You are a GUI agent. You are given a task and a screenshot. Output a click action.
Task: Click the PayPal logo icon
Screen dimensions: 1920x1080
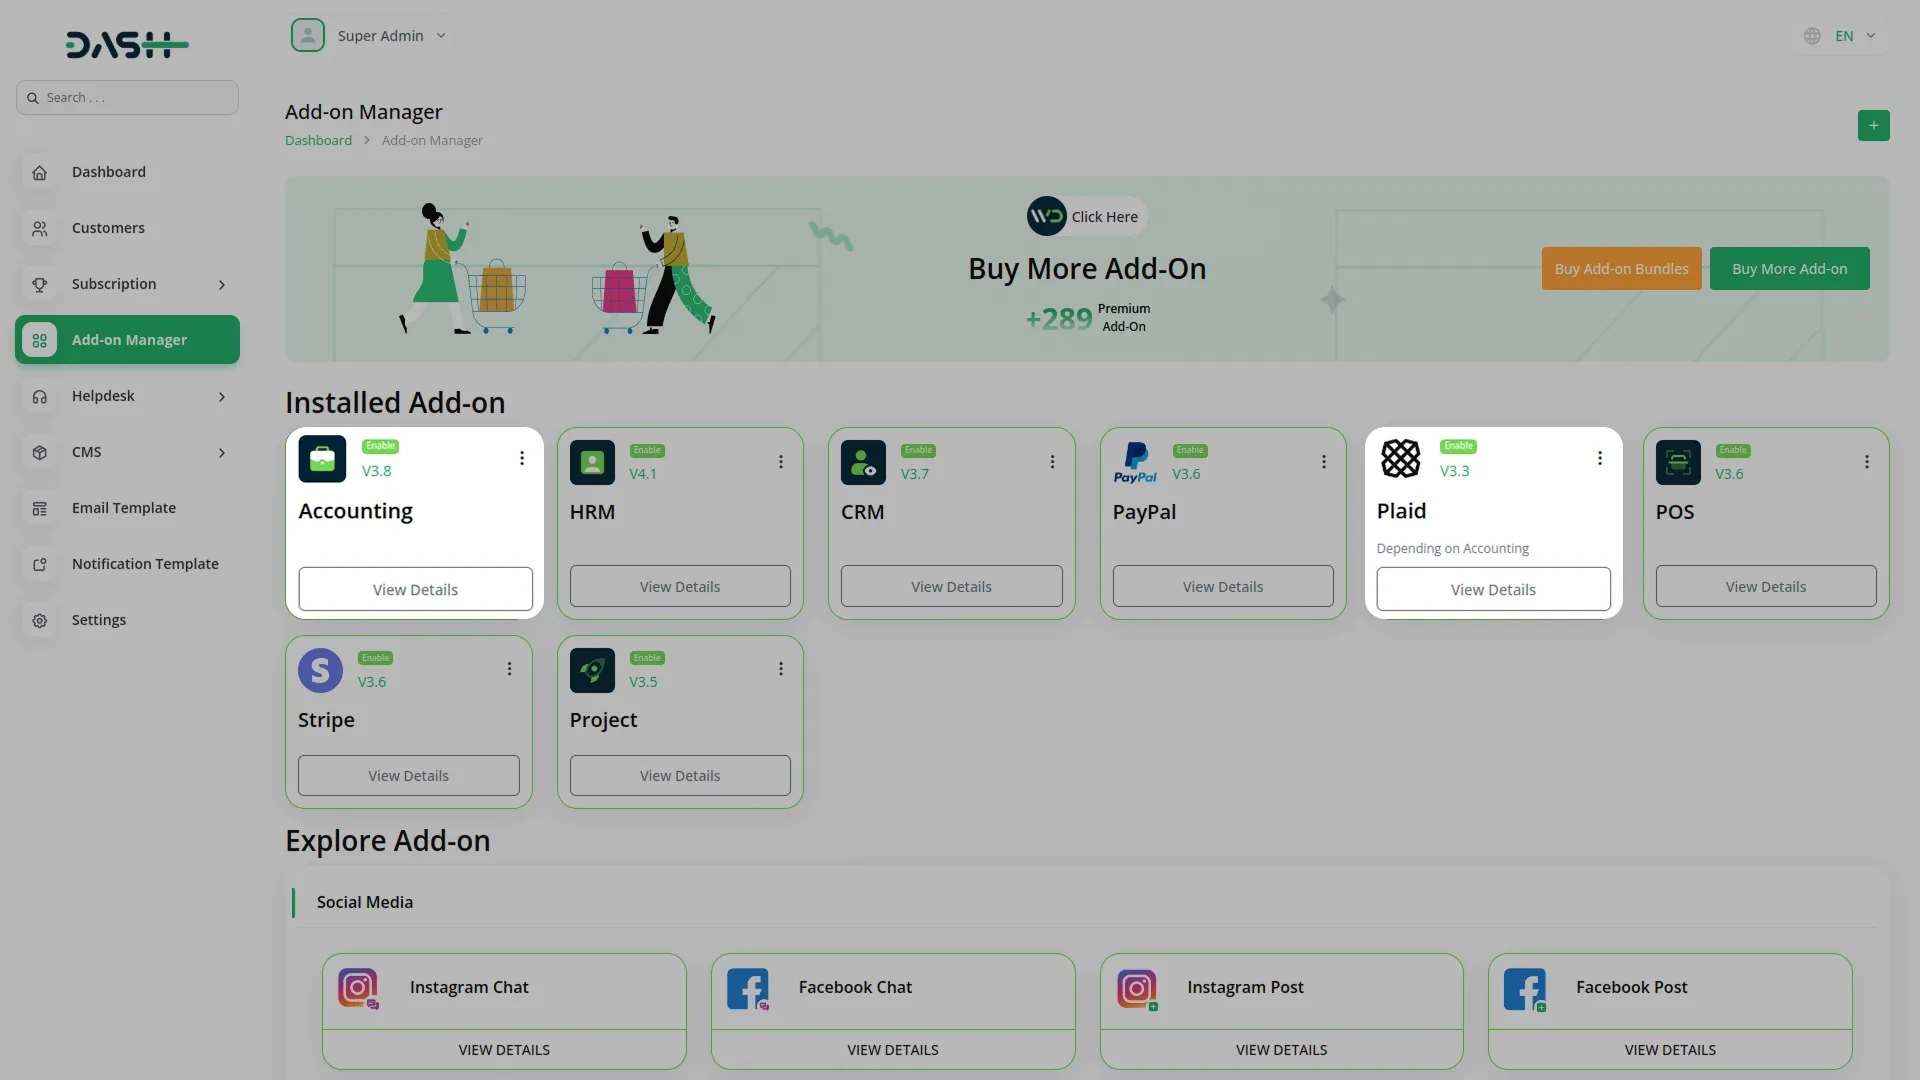coord(1135,462)
